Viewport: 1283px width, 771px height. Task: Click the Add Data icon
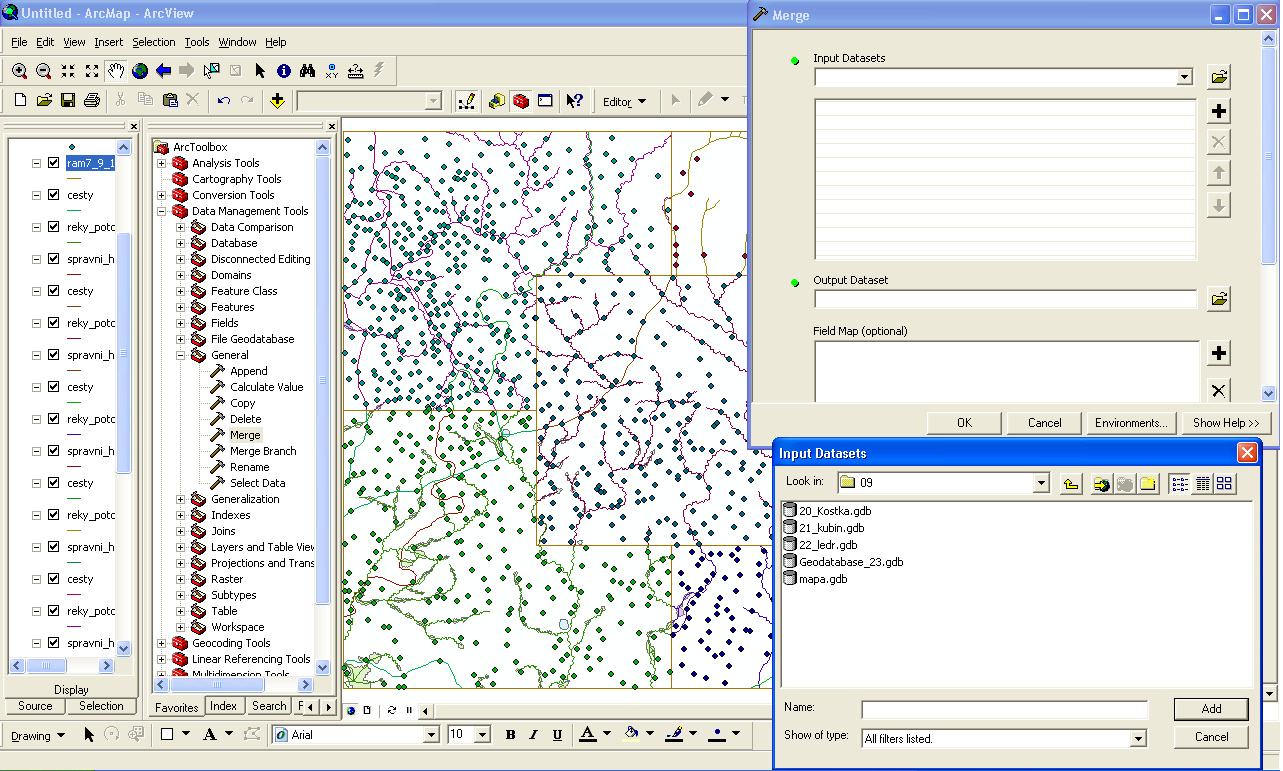[277, 101]
